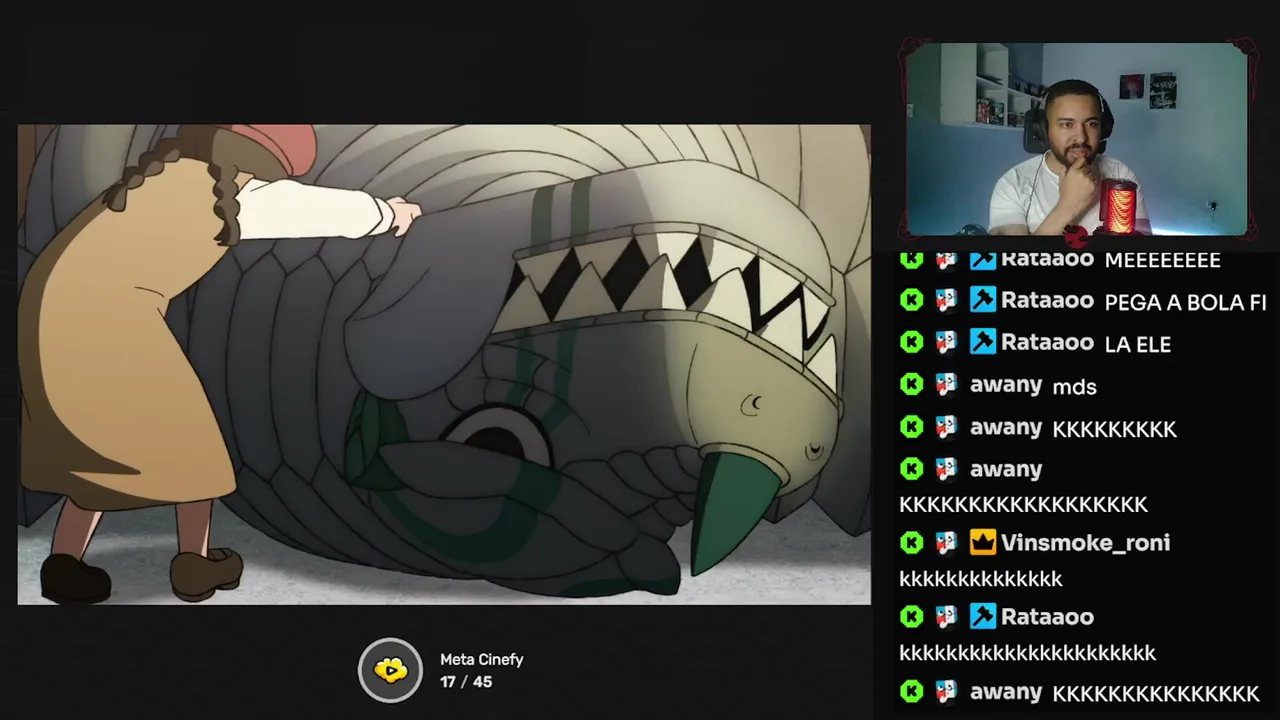Click green Kick badge in the 'LA ELE' row
This screenshot has width=1280, height=720.
click(911, 342)
